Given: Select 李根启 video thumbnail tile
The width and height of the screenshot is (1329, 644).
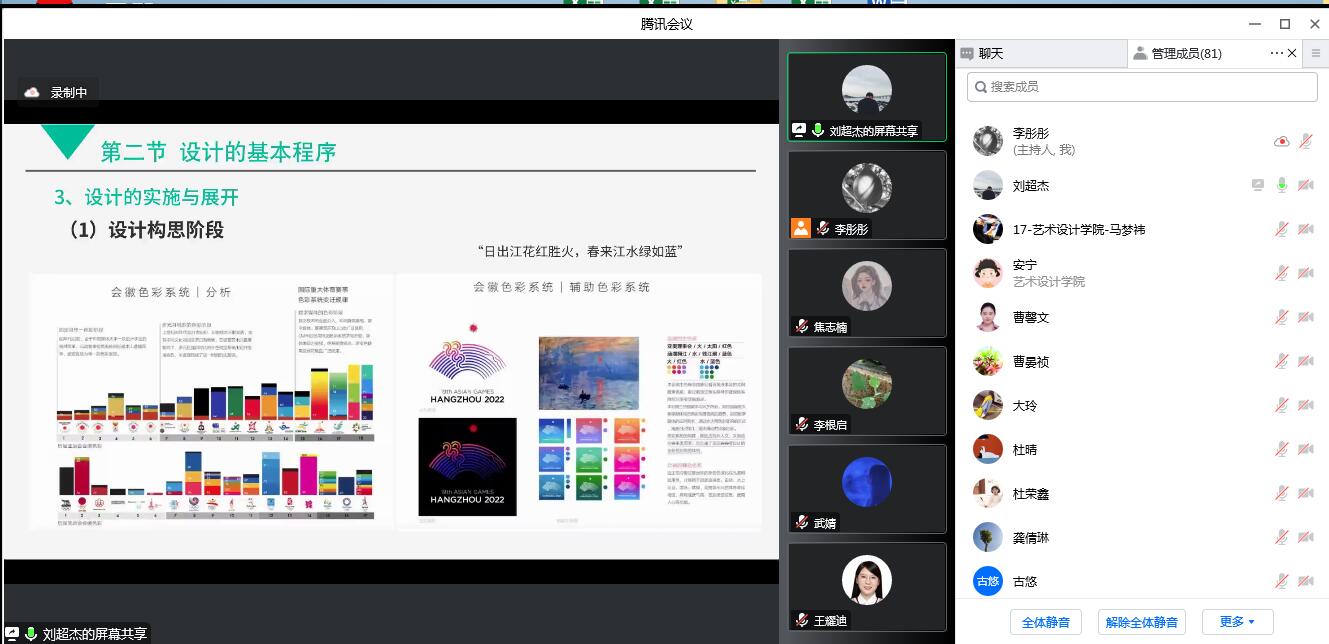Looking at the screenshot, I should [866, 391].
